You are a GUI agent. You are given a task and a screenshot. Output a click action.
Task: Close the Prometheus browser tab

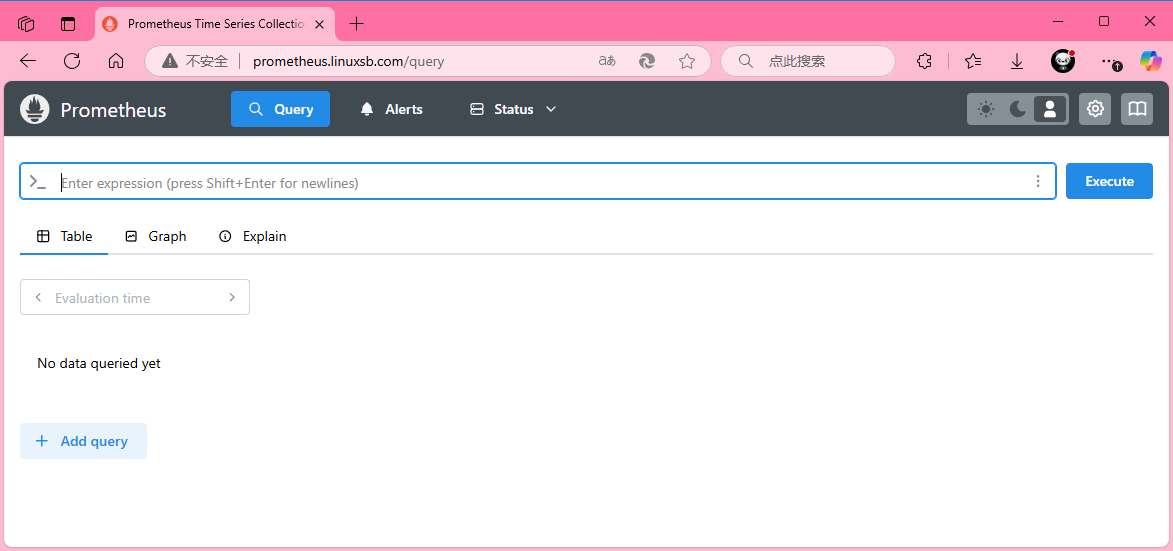pos(319,24)
